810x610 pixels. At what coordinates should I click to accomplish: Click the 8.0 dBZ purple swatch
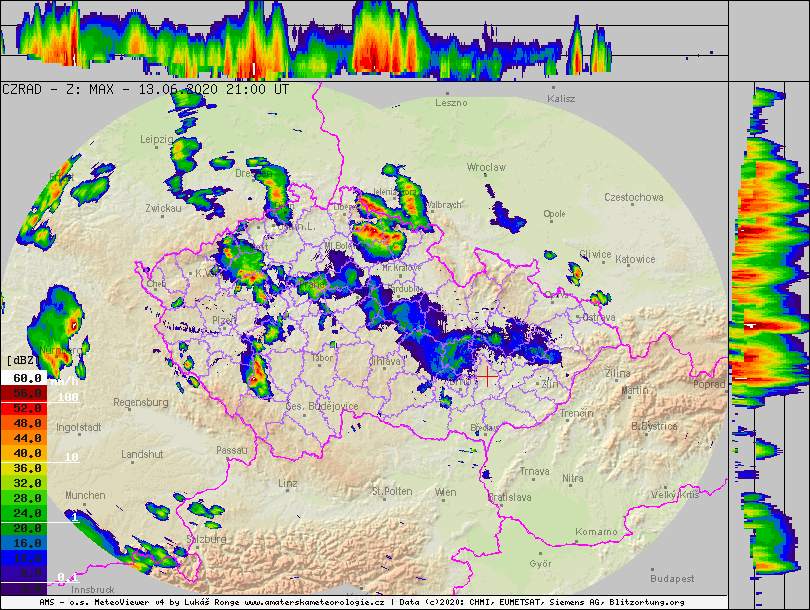(24, 573)
